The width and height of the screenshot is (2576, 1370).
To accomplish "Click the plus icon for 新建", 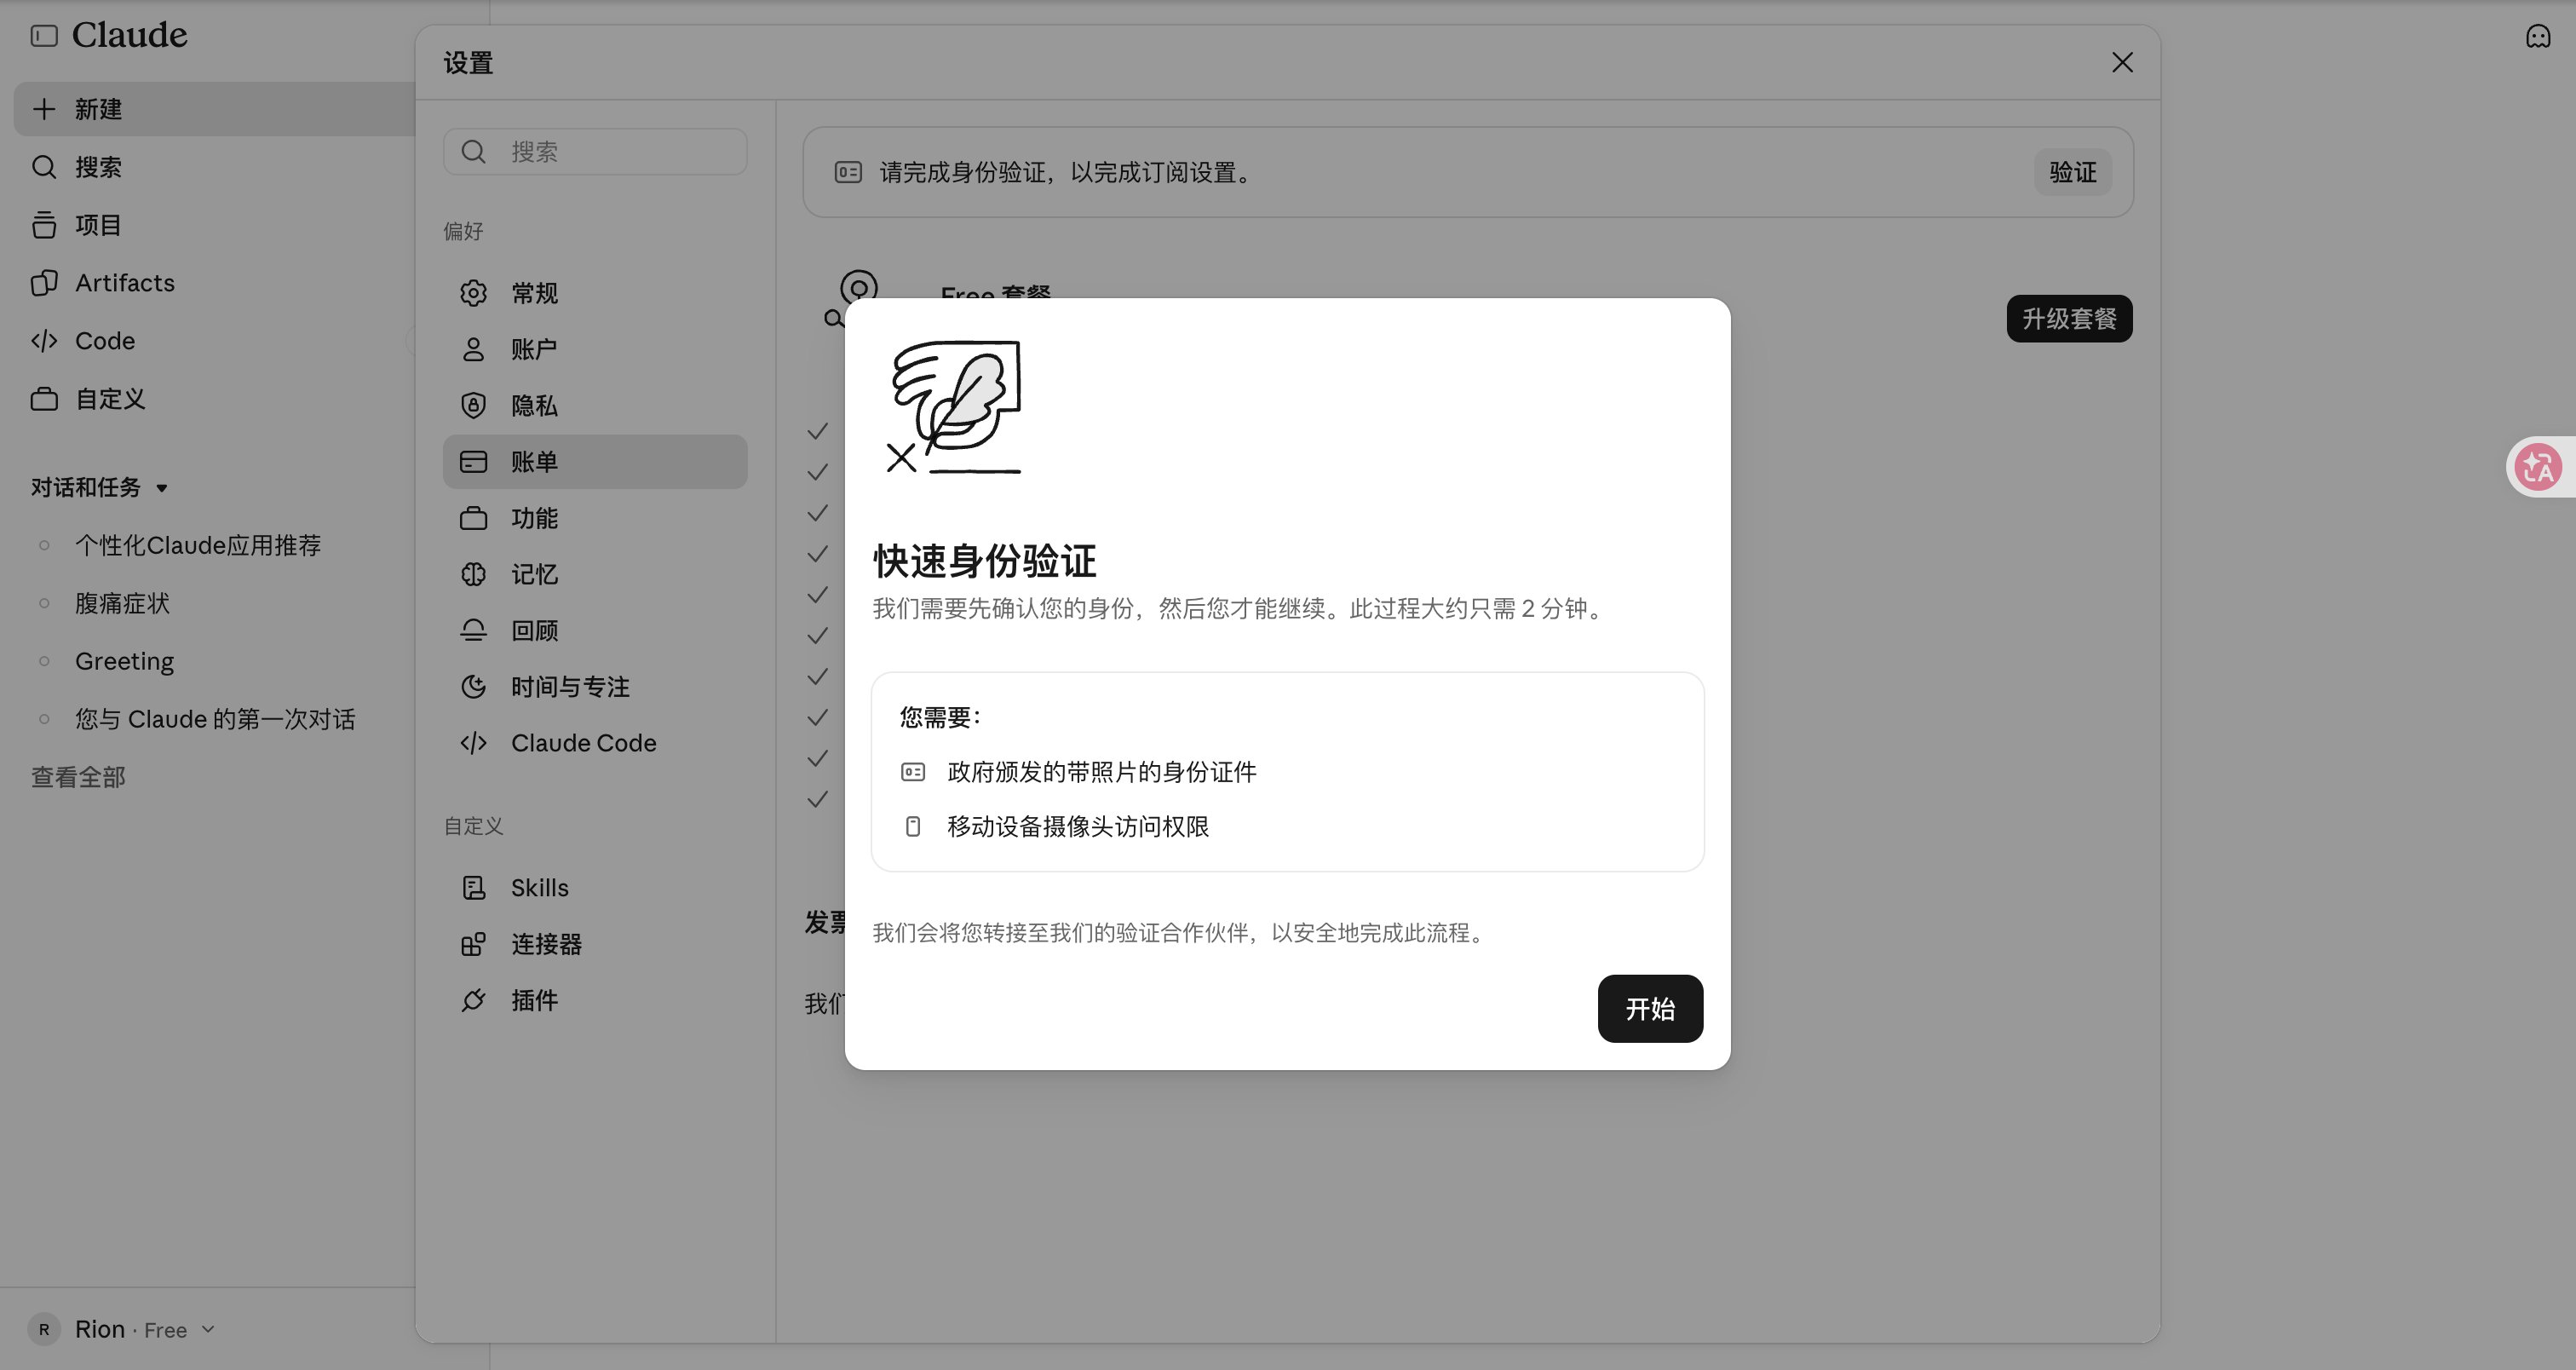I will [44, 109].
